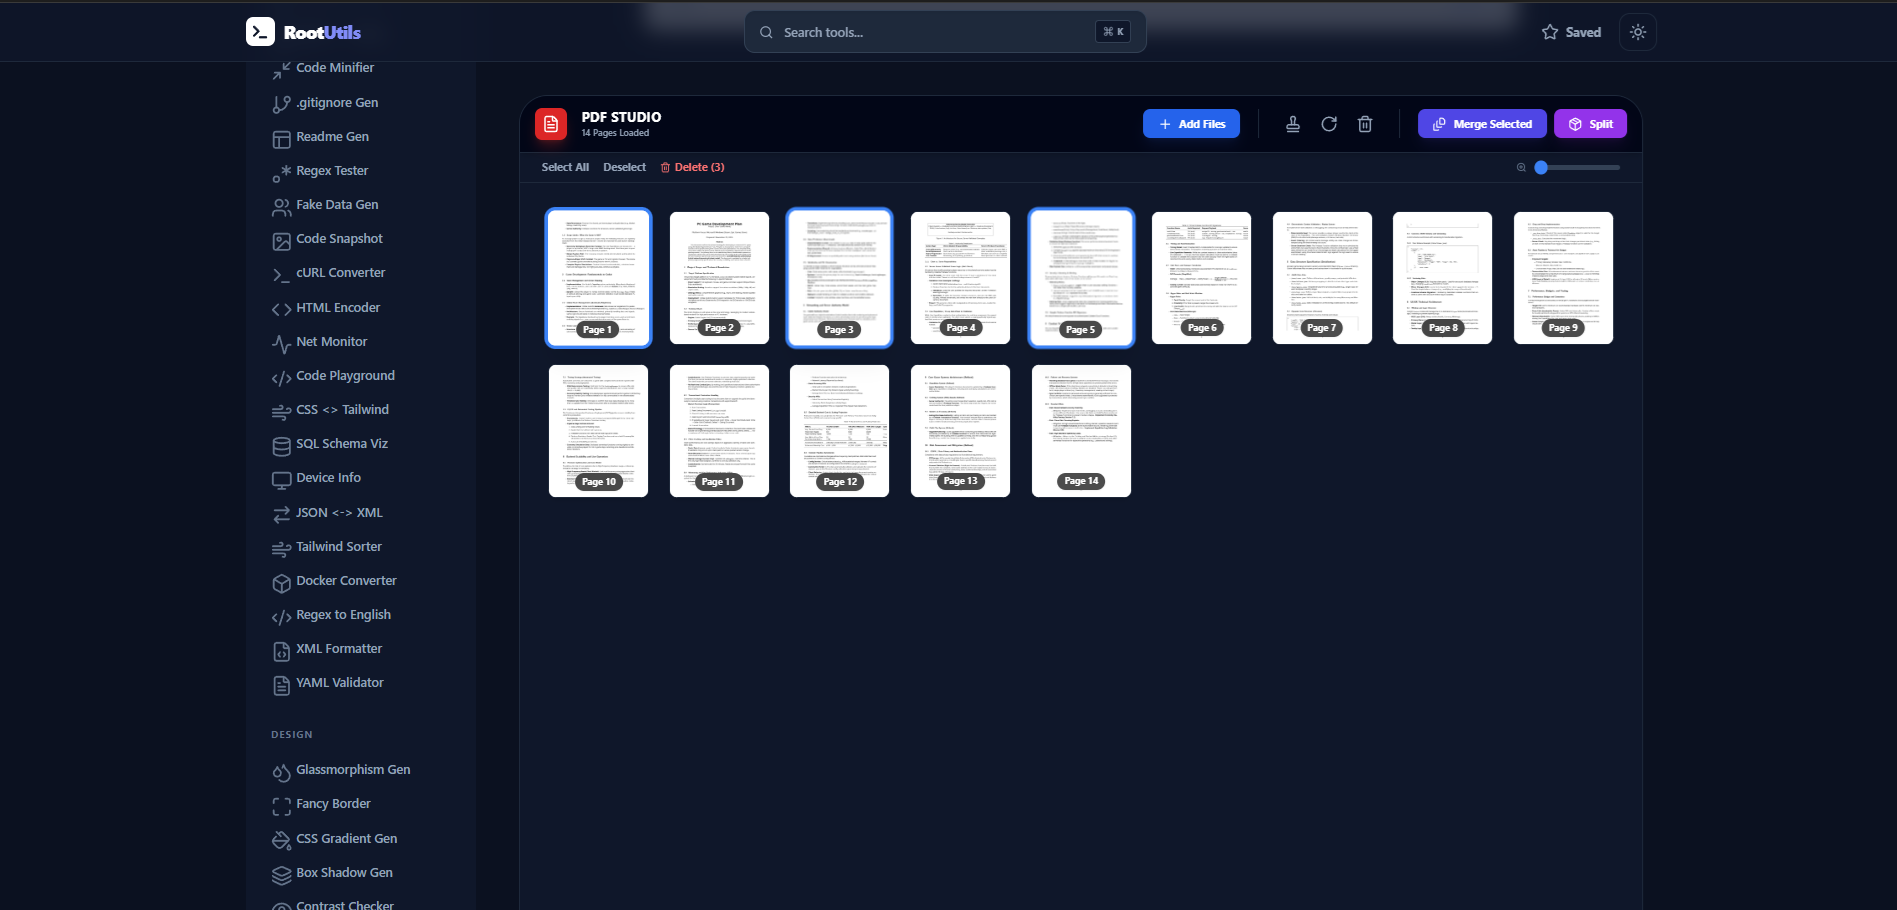Click the RootUtils terminal logo

259,31
